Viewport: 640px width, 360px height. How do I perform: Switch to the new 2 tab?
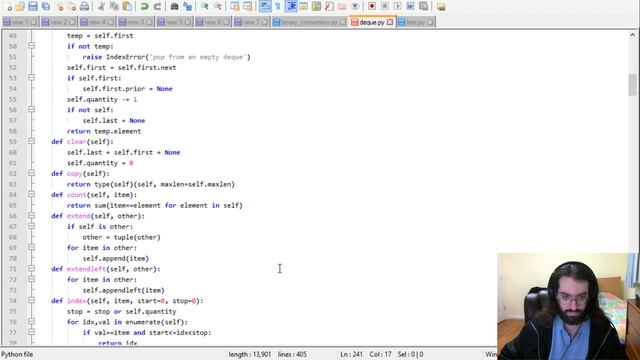(58, 22)
